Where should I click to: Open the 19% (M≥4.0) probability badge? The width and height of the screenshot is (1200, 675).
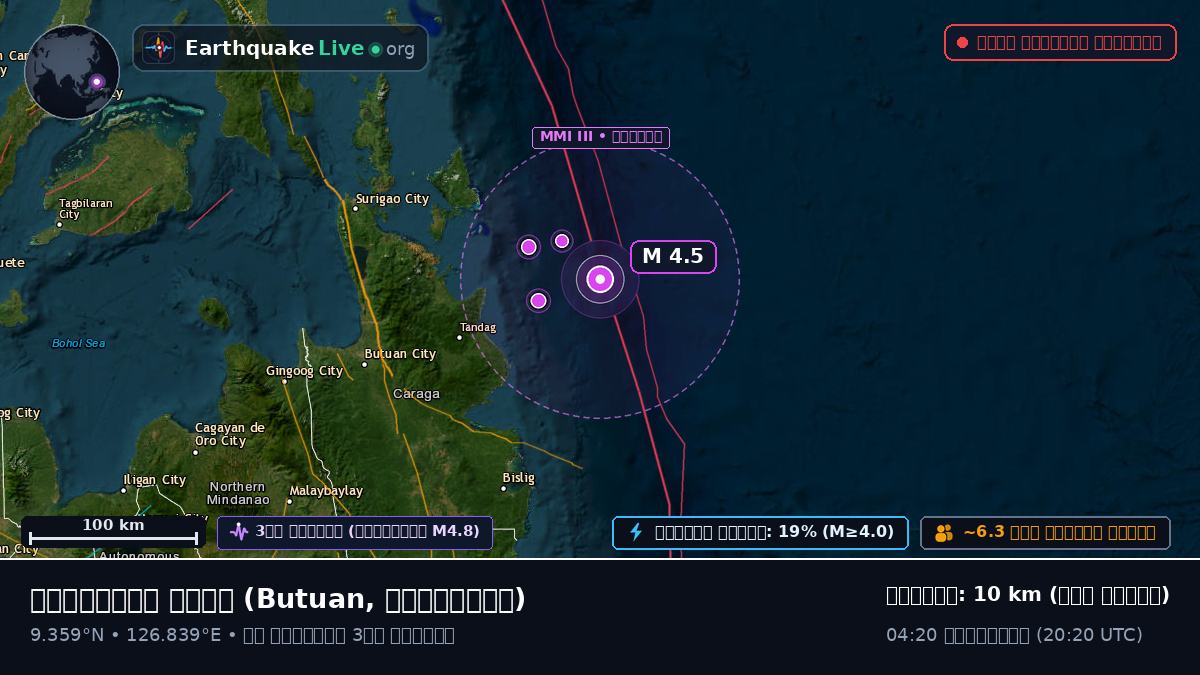[760, 533]
